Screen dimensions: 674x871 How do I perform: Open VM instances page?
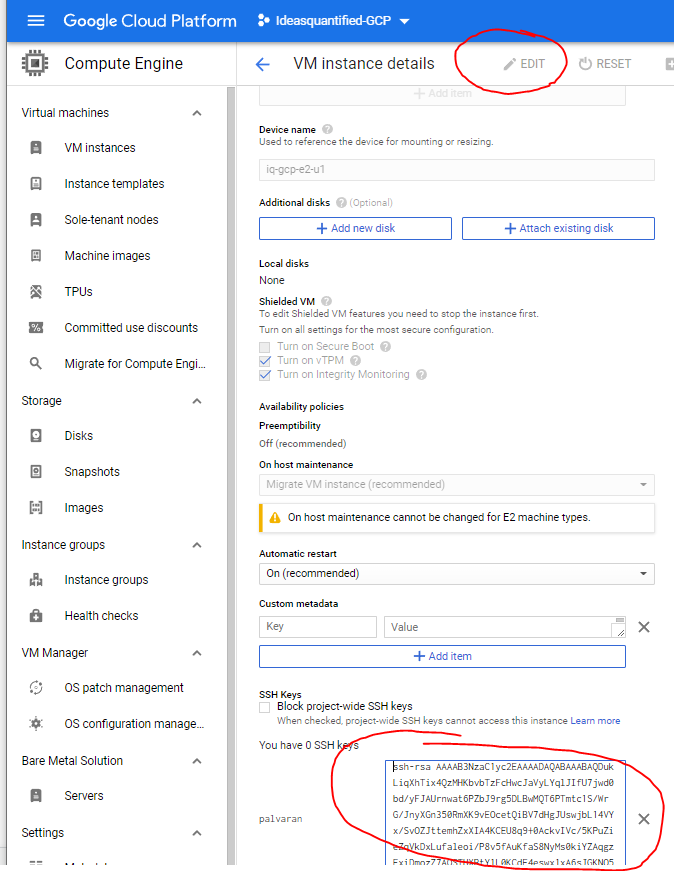tap(100, 148)
